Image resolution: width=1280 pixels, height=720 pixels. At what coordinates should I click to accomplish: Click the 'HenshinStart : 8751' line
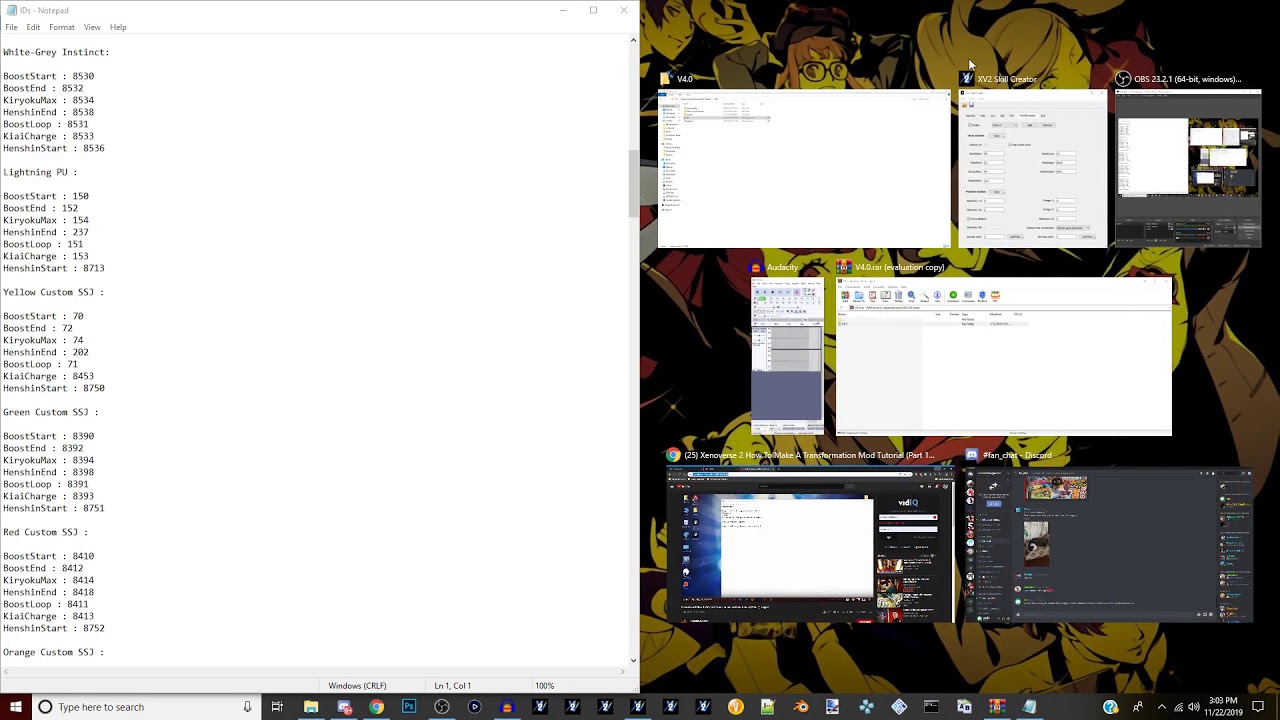point(53,508)
